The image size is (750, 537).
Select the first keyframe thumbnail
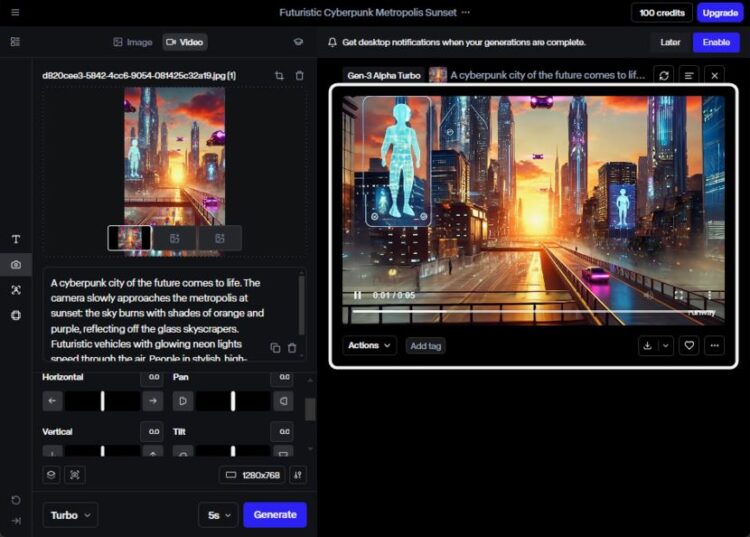click(130, 238)
